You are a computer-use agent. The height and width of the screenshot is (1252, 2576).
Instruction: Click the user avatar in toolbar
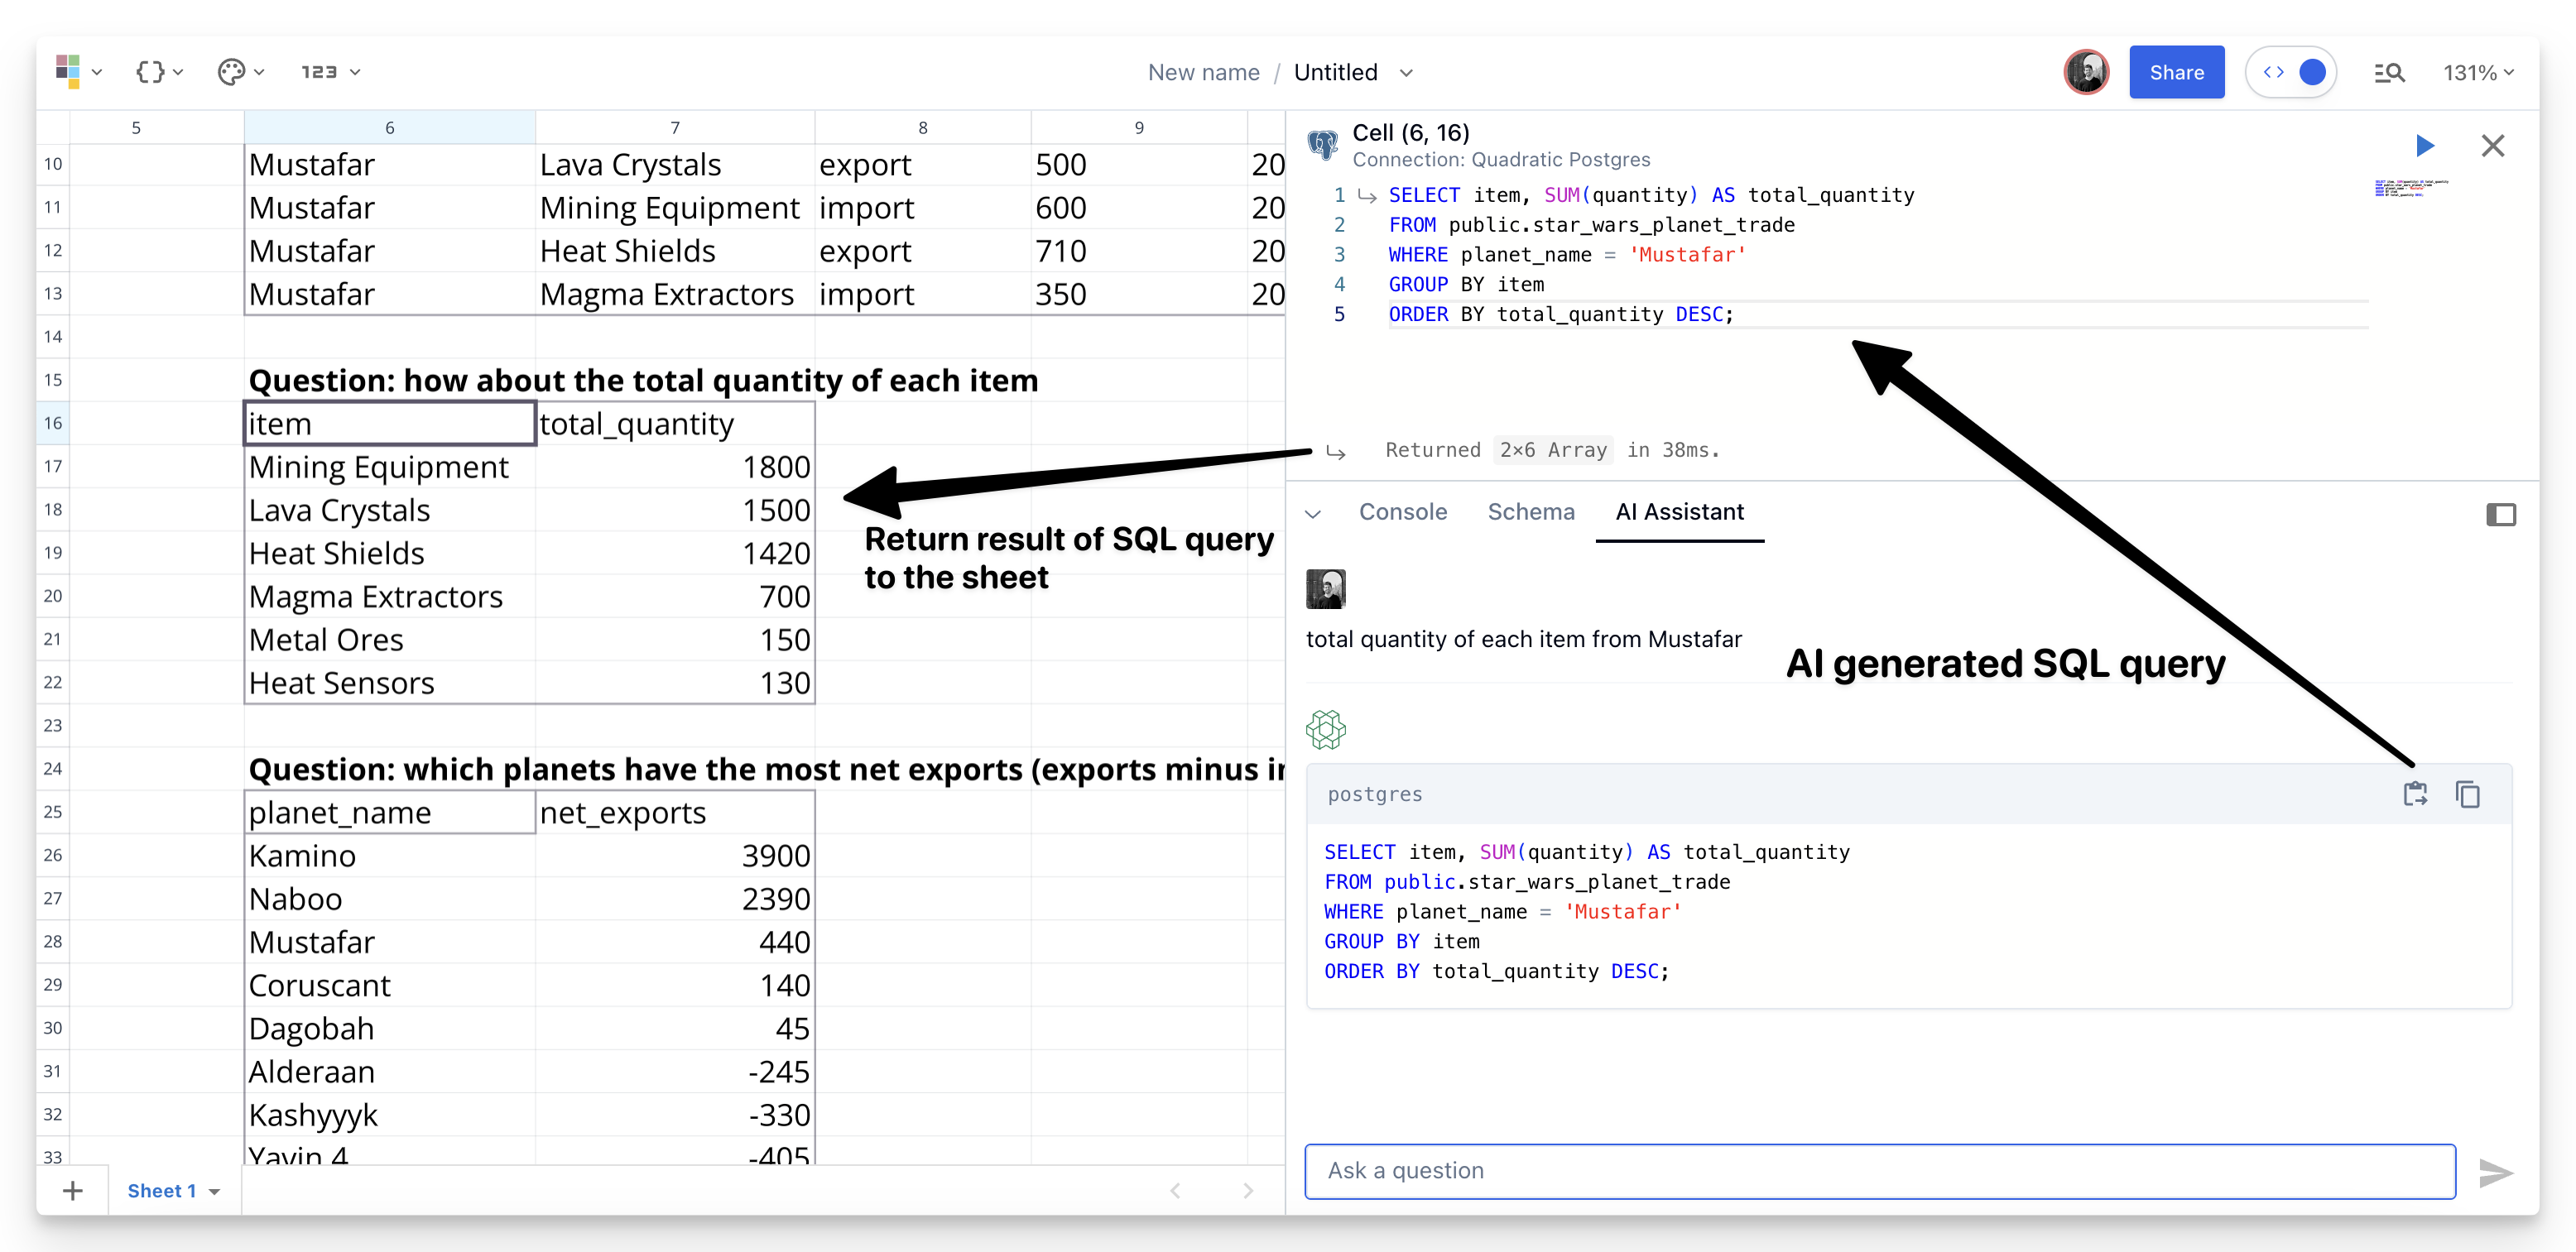pyautogui.click(x=2086, y=72)
